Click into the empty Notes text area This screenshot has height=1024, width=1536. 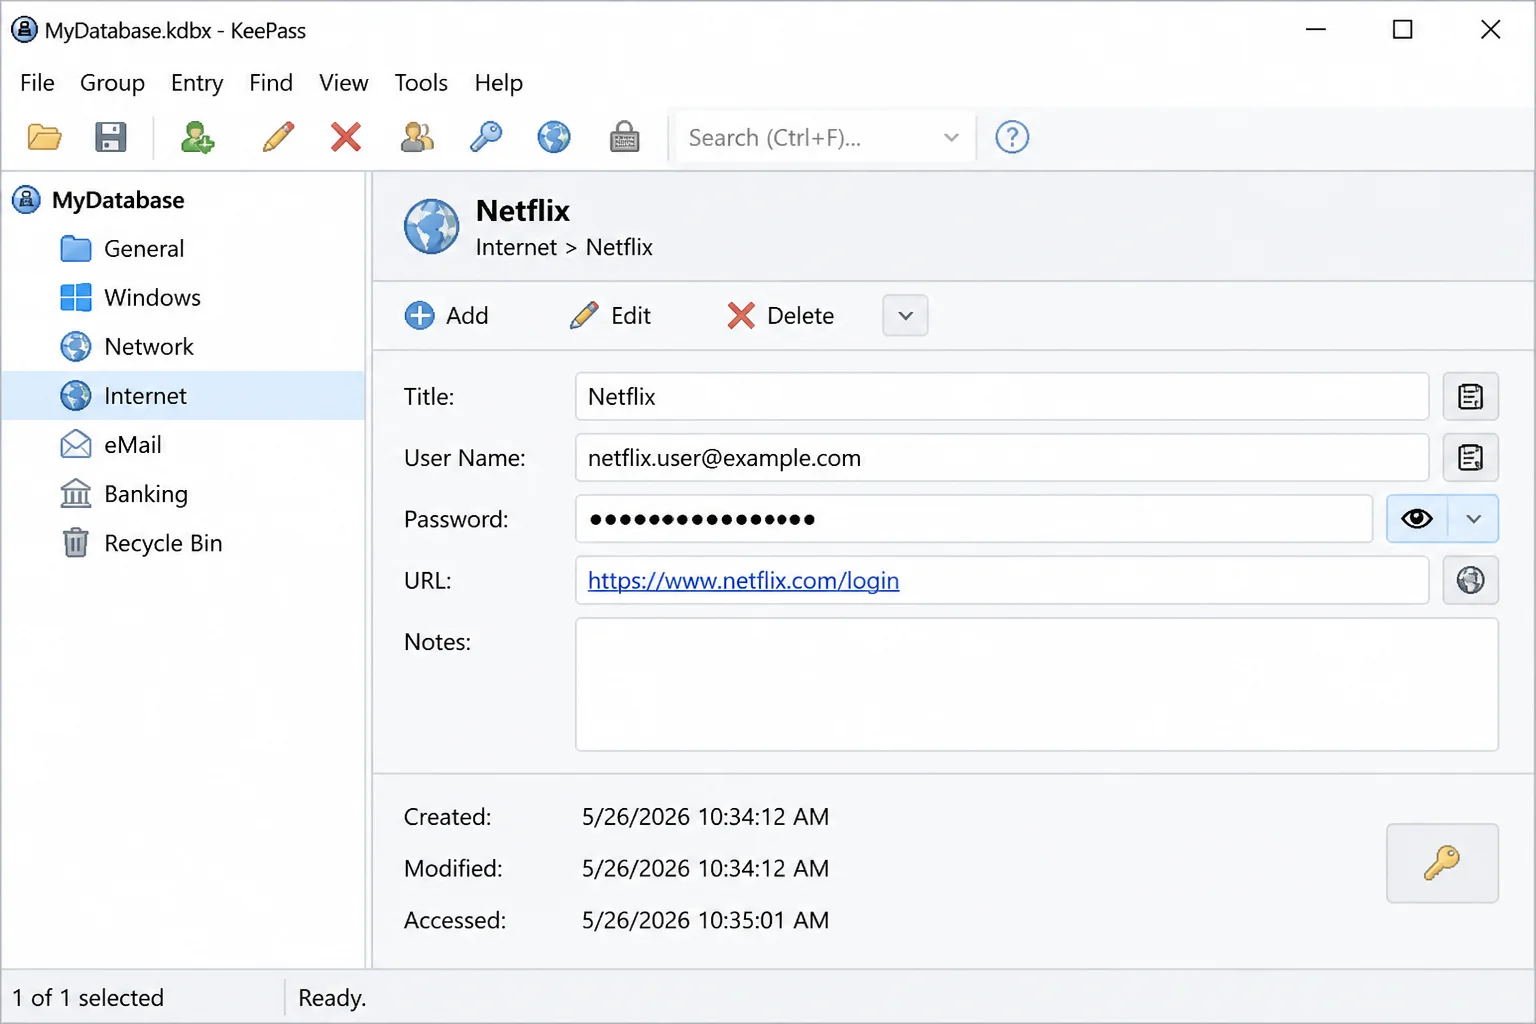(1037, 684)
